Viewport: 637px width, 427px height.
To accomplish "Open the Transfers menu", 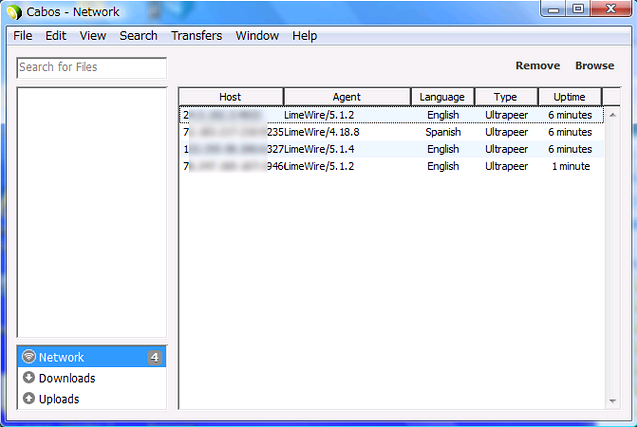I will (x=197, y=36).
